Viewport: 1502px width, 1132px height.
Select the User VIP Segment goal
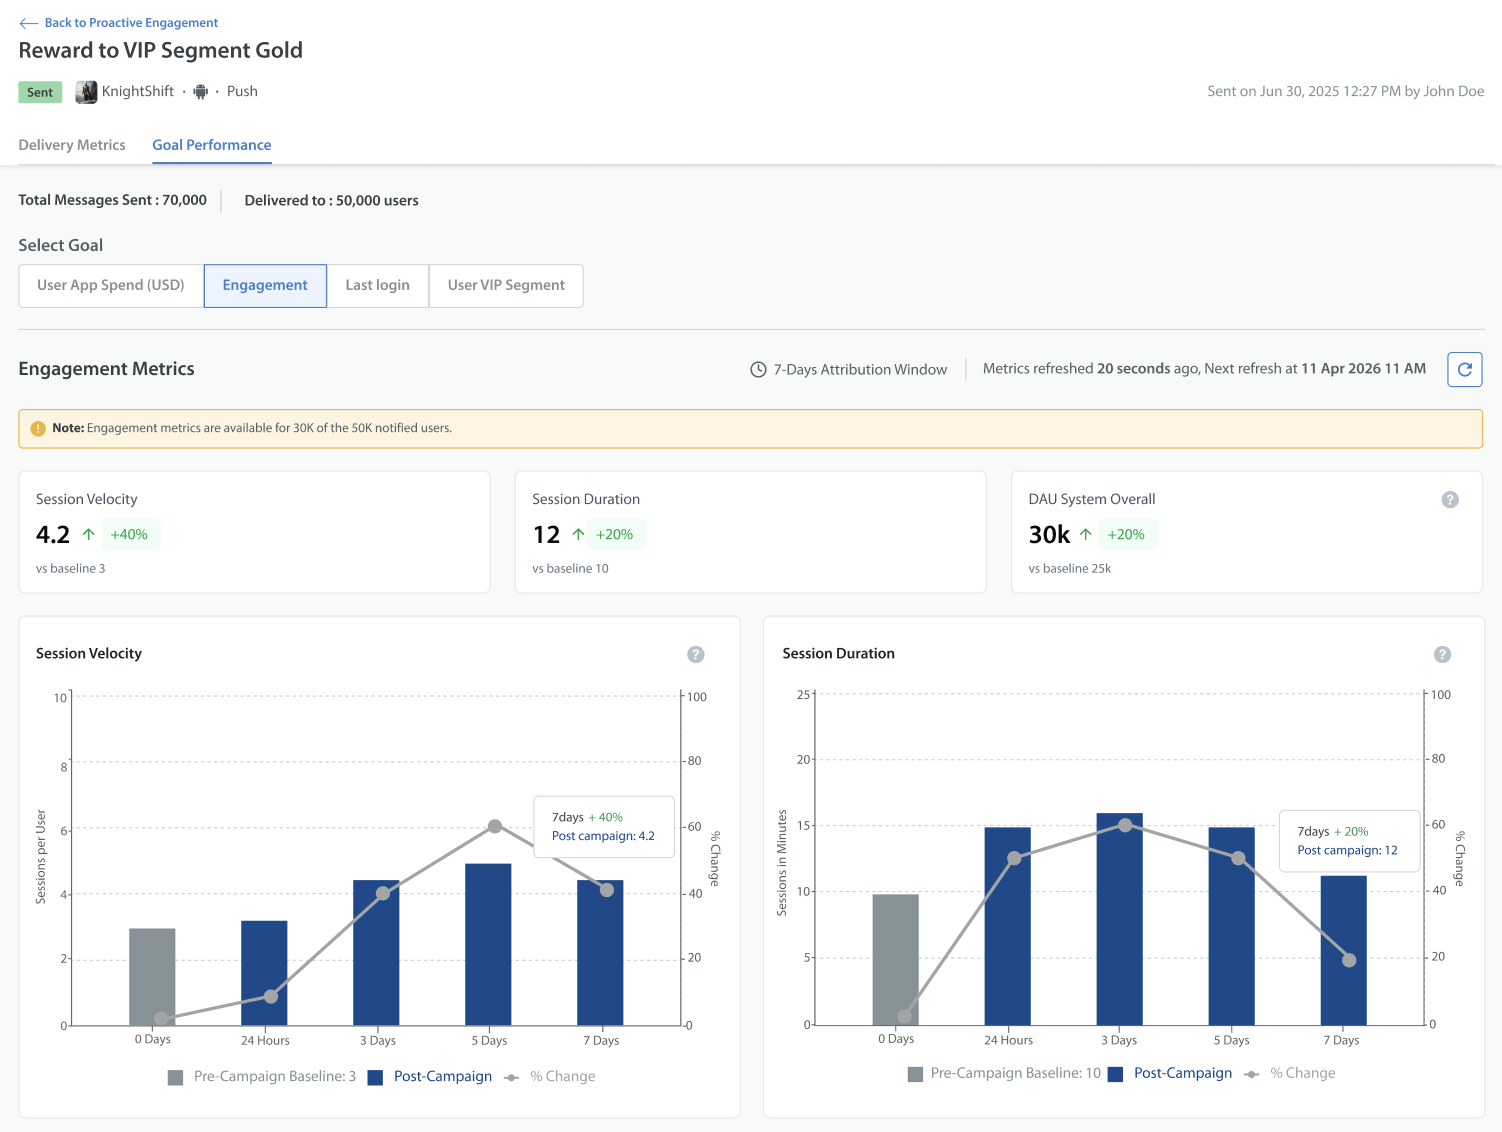point(506,286)
